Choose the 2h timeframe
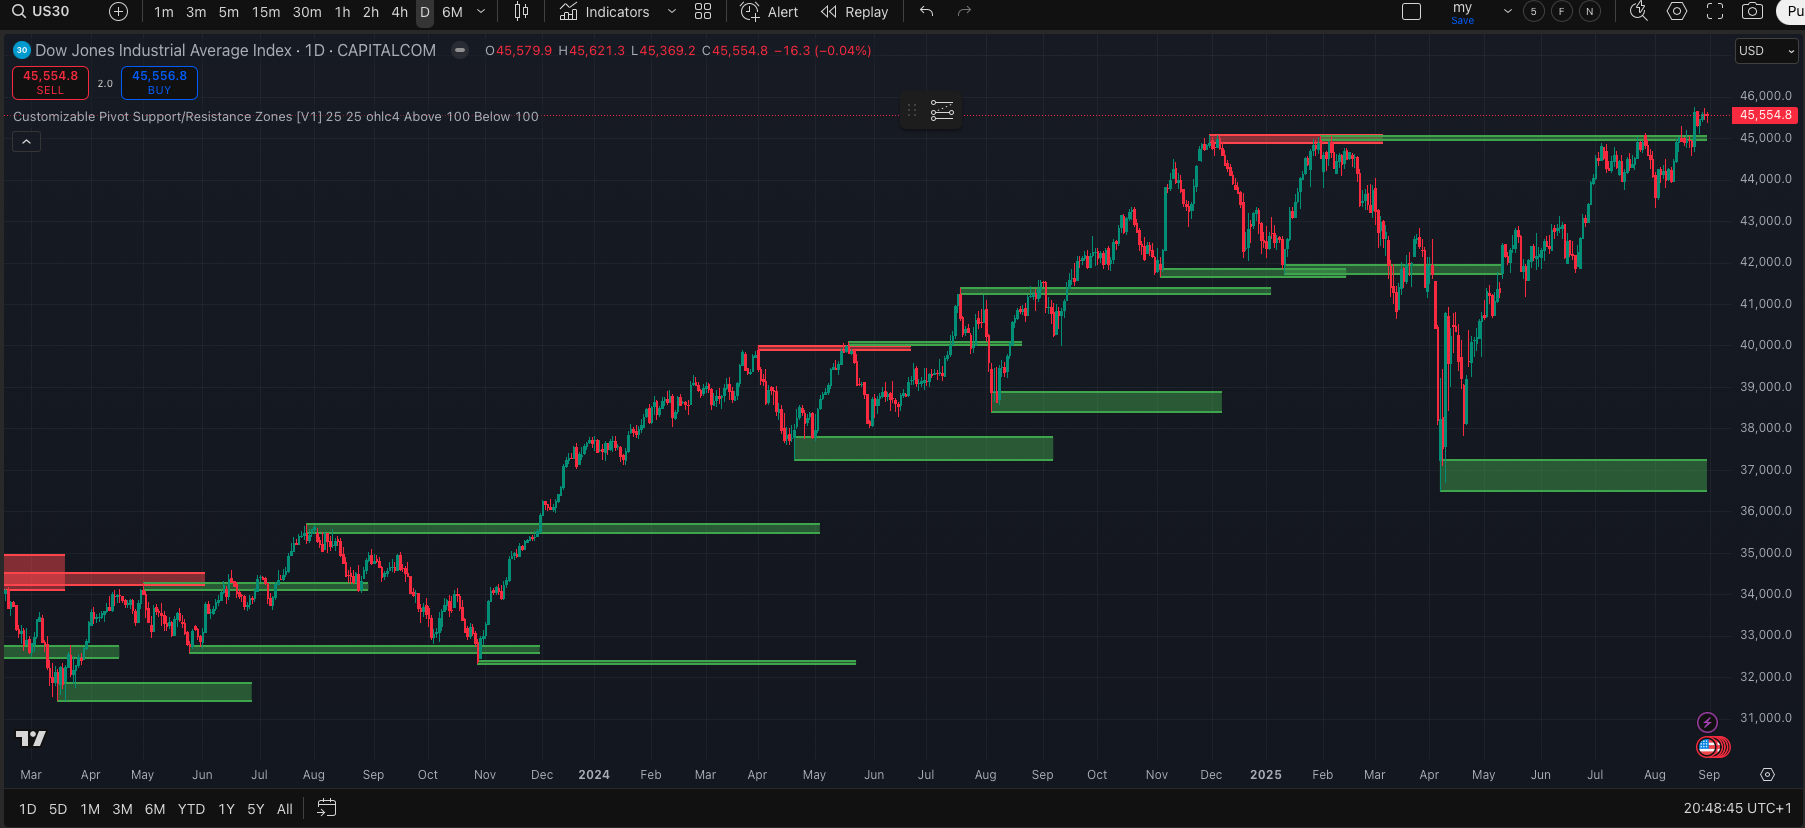 [x=371, y=12]
